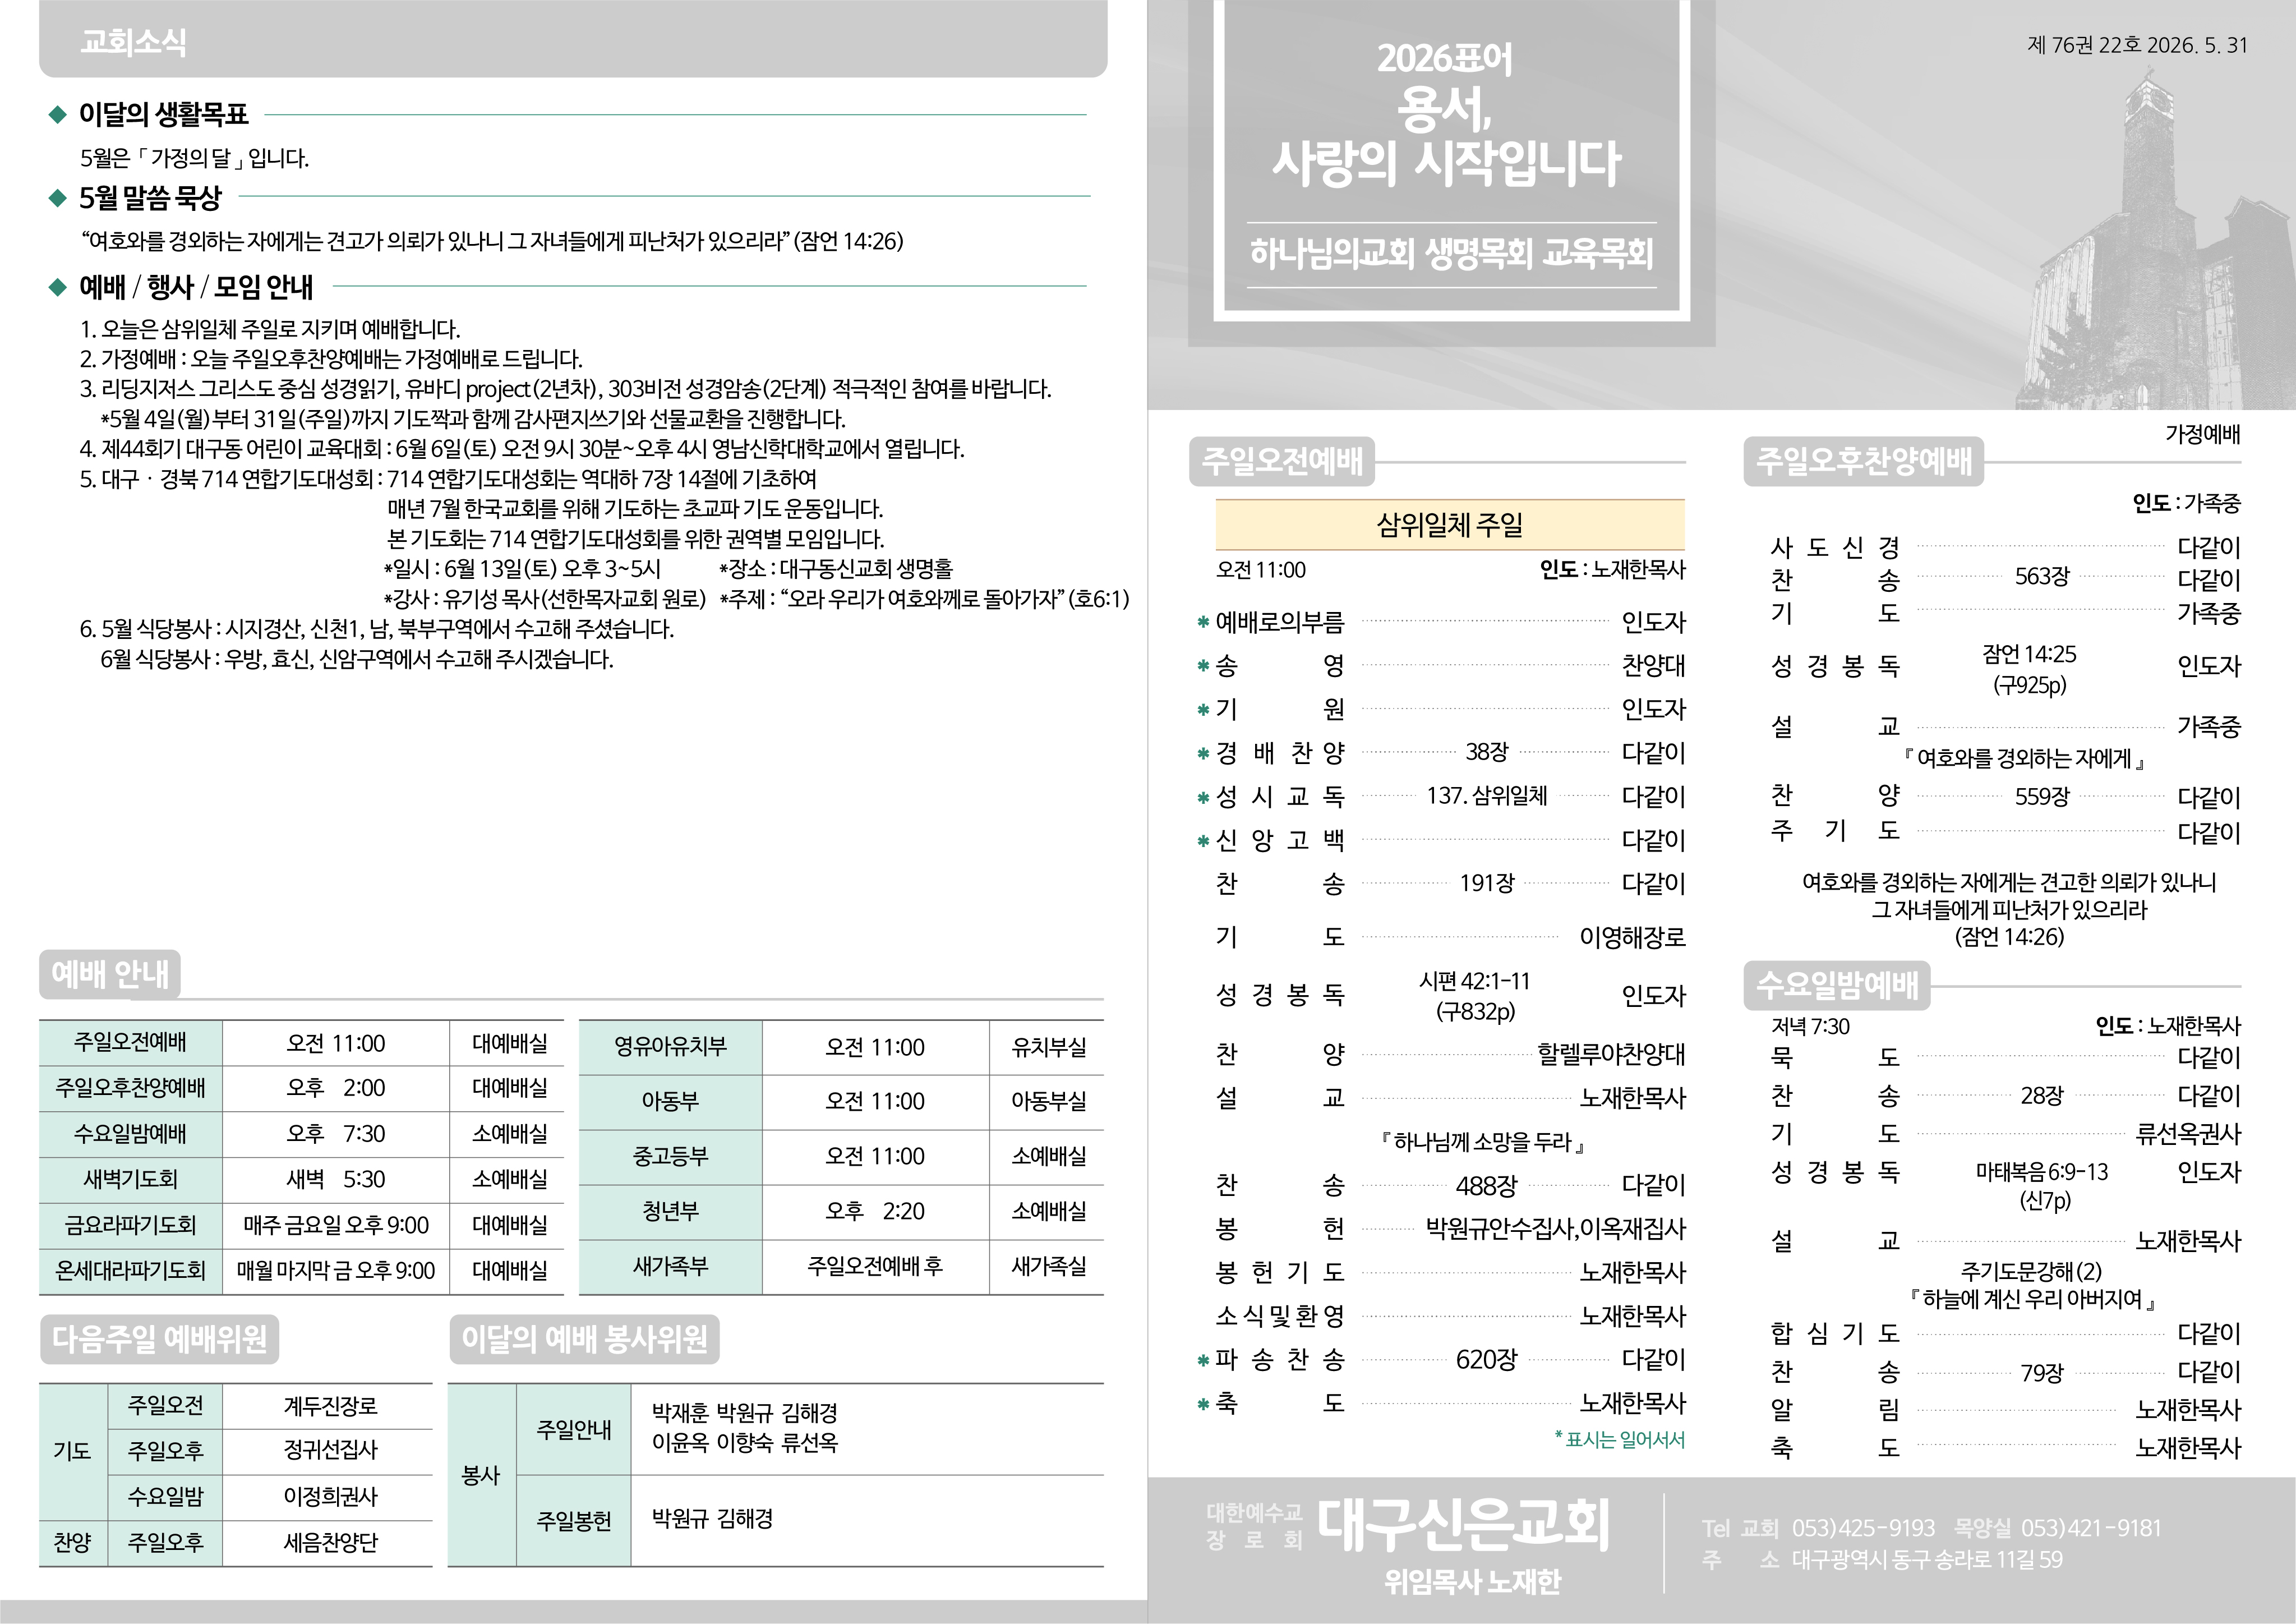This screenshot has width=2296, height=1624.
Task: Click the church phone '053)425-9193'
Action: [1863, 1528]
